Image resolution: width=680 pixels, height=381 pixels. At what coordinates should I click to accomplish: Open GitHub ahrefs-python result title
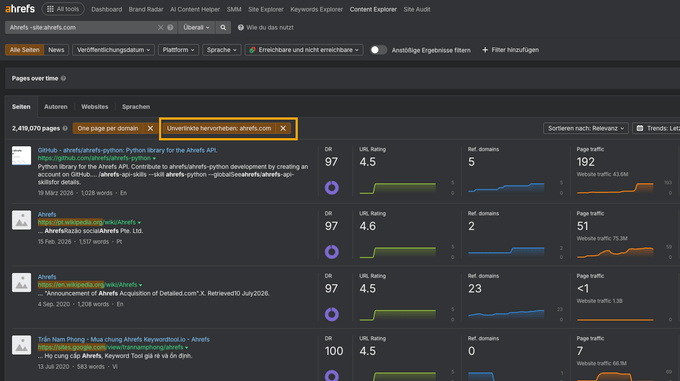[x=128, y=150]
